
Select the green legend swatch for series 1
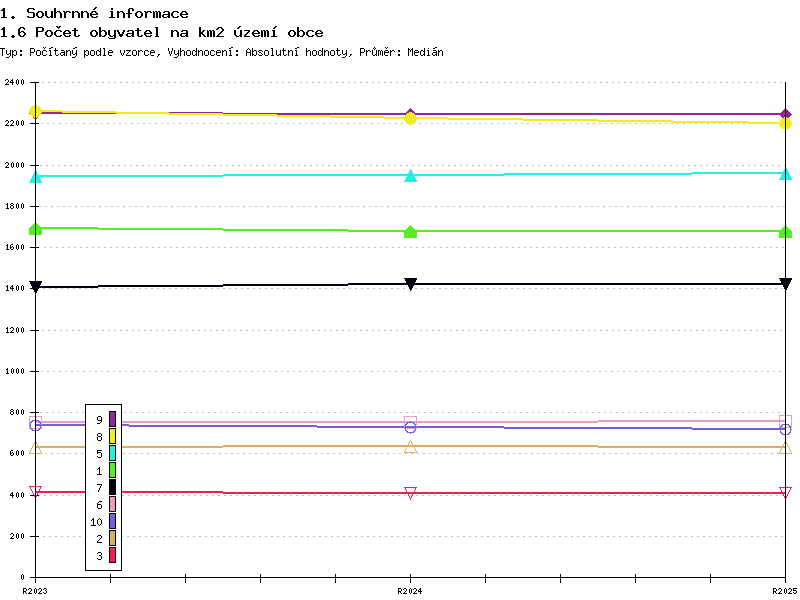112,470
